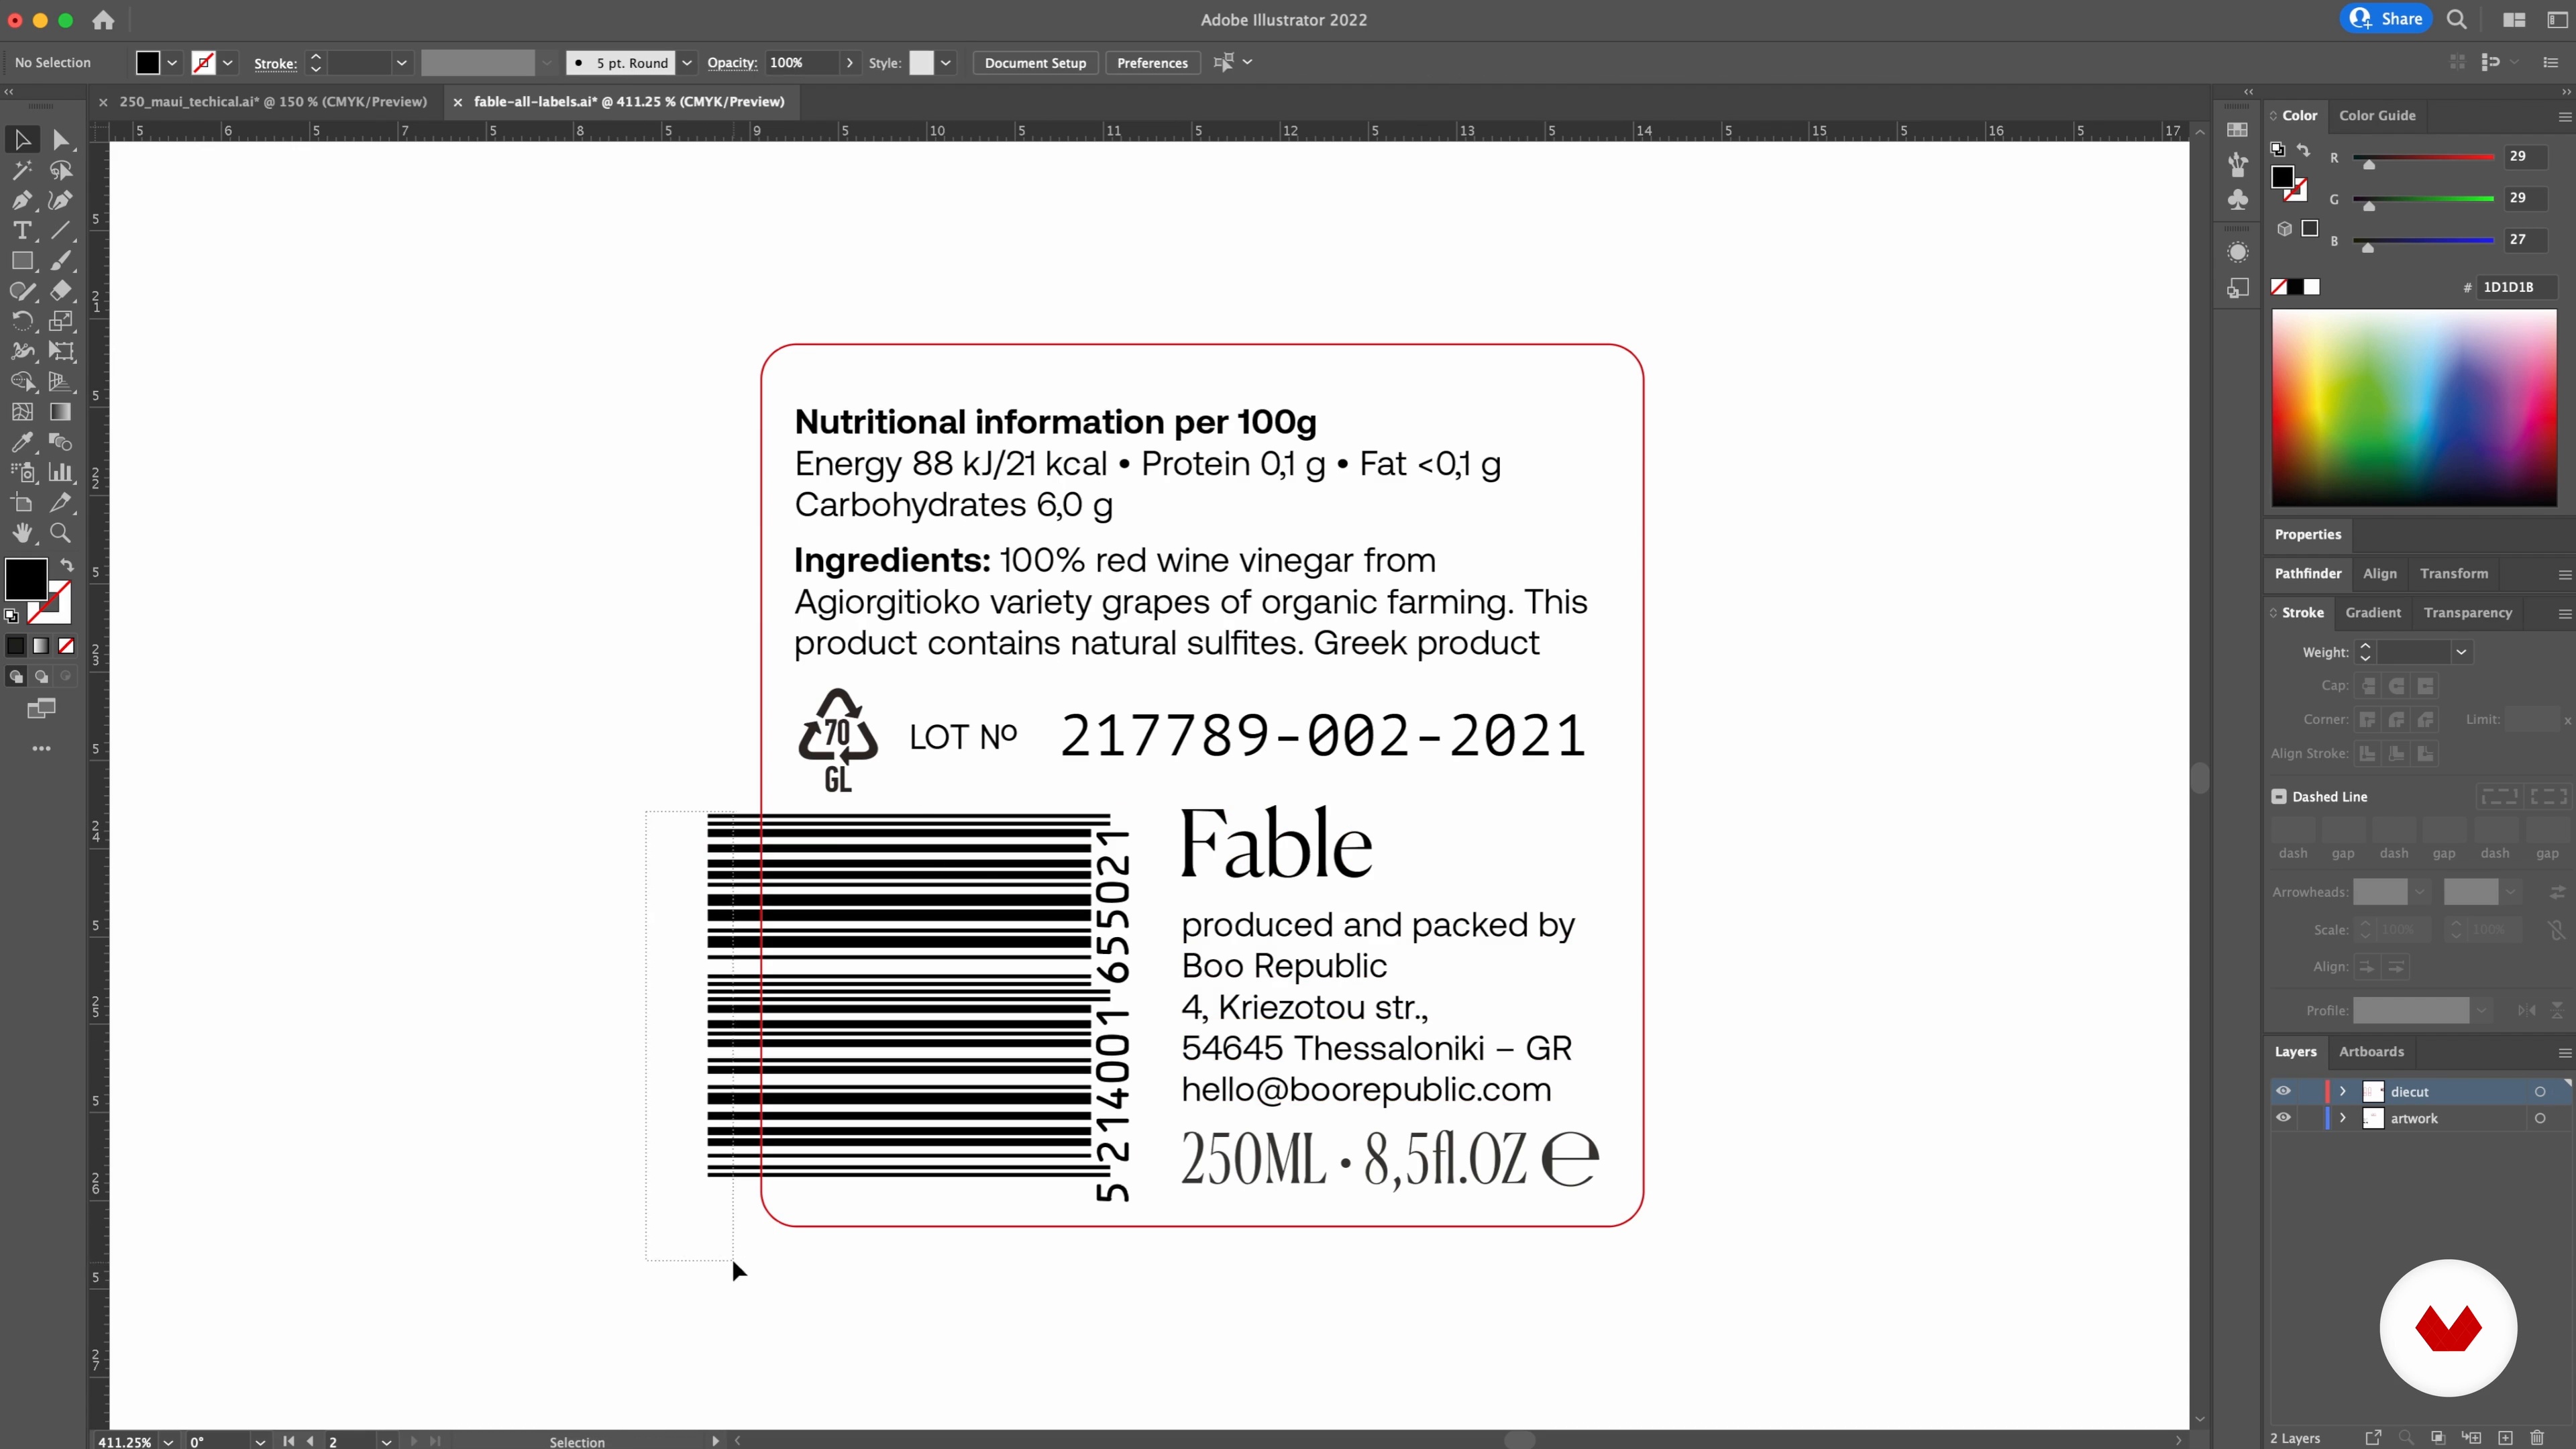2576x1449 pixels.
Task: Select the Puppet Warp tool
Action: coord(22,351)
